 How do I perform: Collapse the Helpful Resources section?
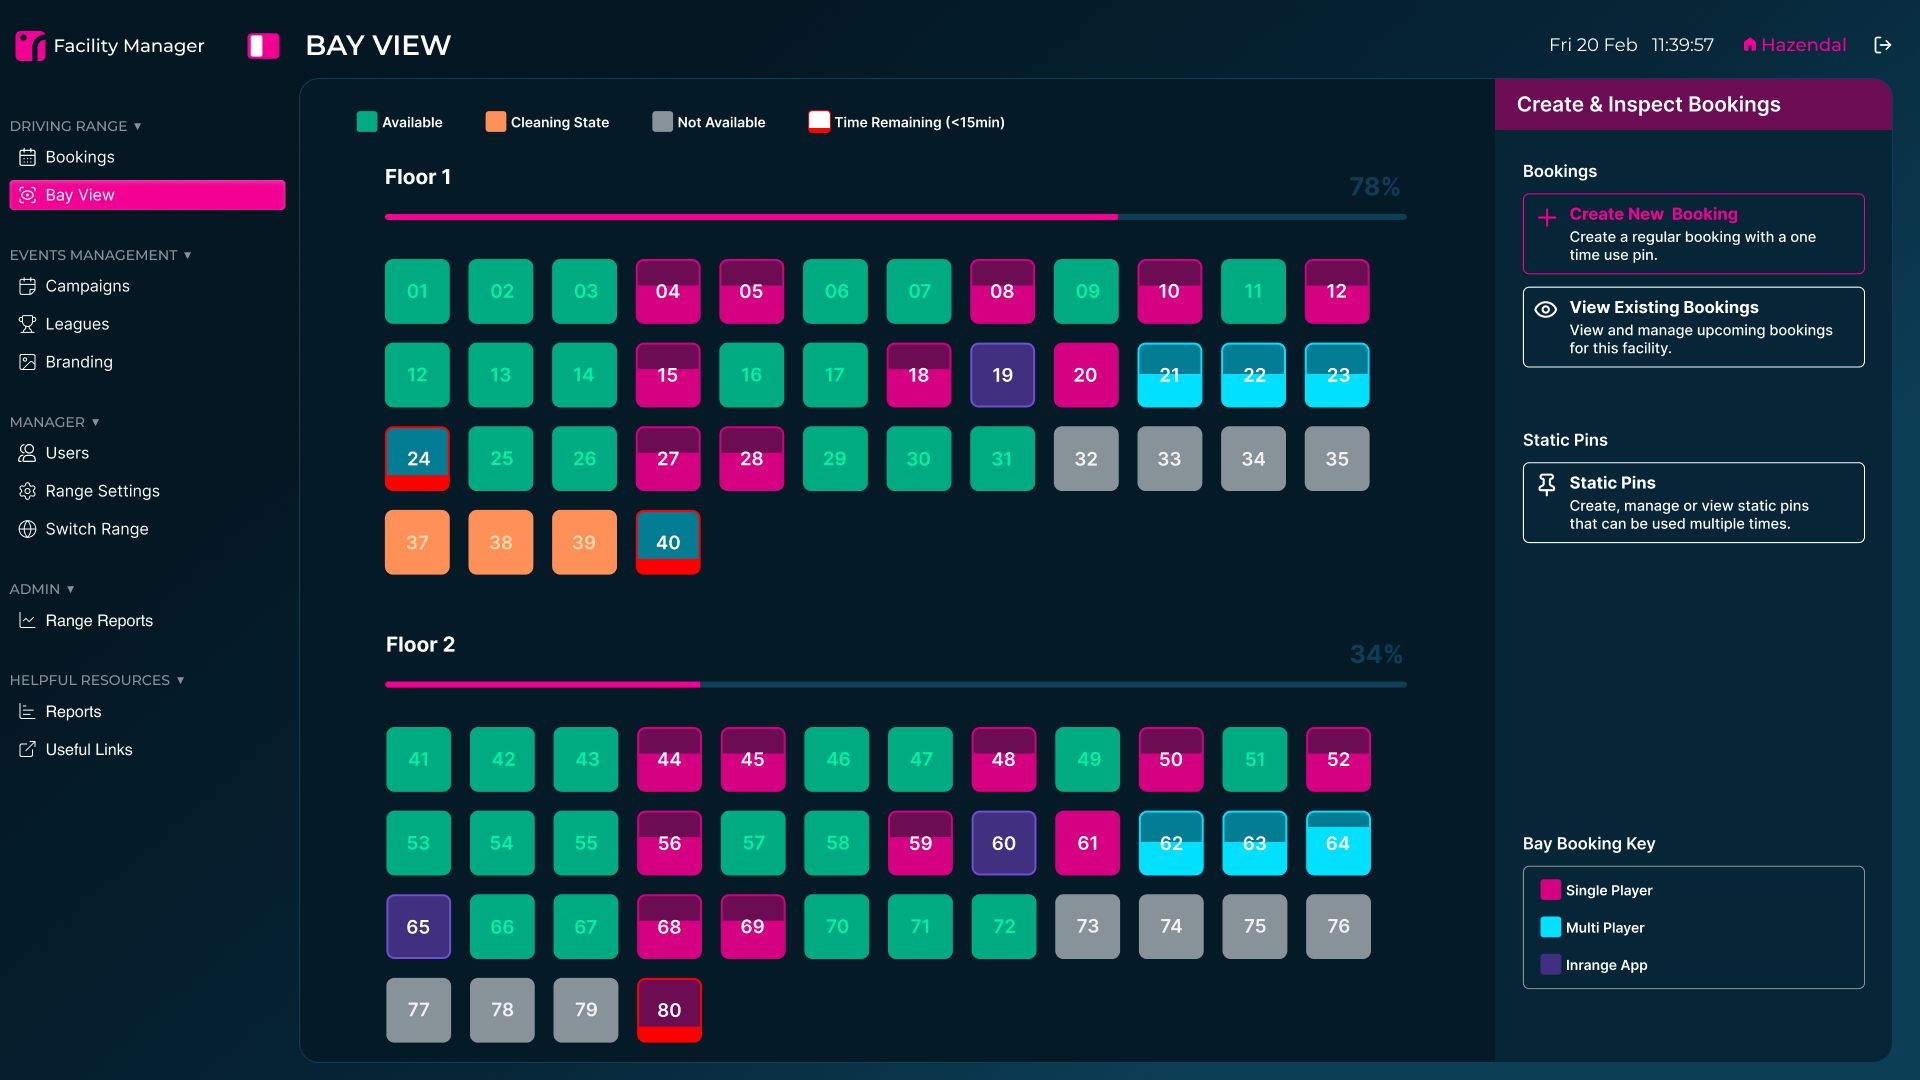(180, 680)
